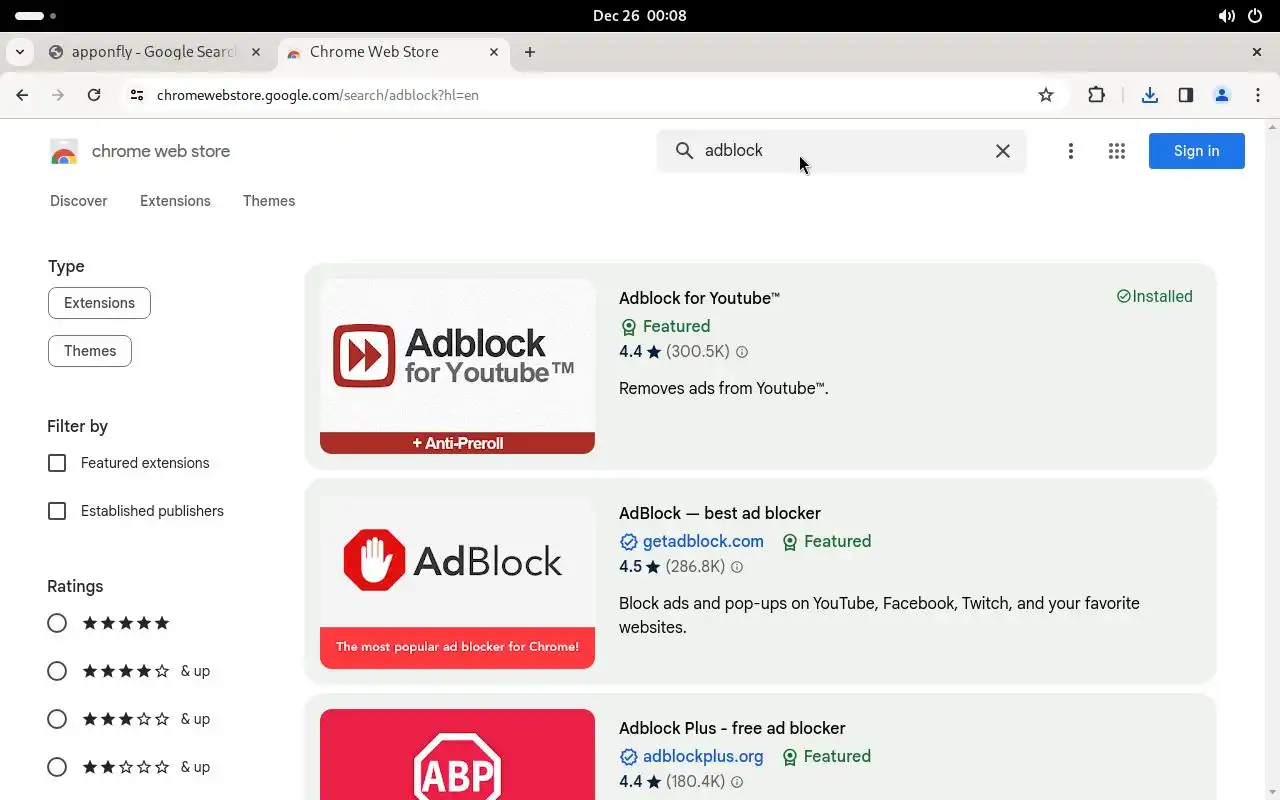Filter by Themes type chip
Image resolution: width=1280 pixels, height=800 pixels.
(x=90, y=351)
